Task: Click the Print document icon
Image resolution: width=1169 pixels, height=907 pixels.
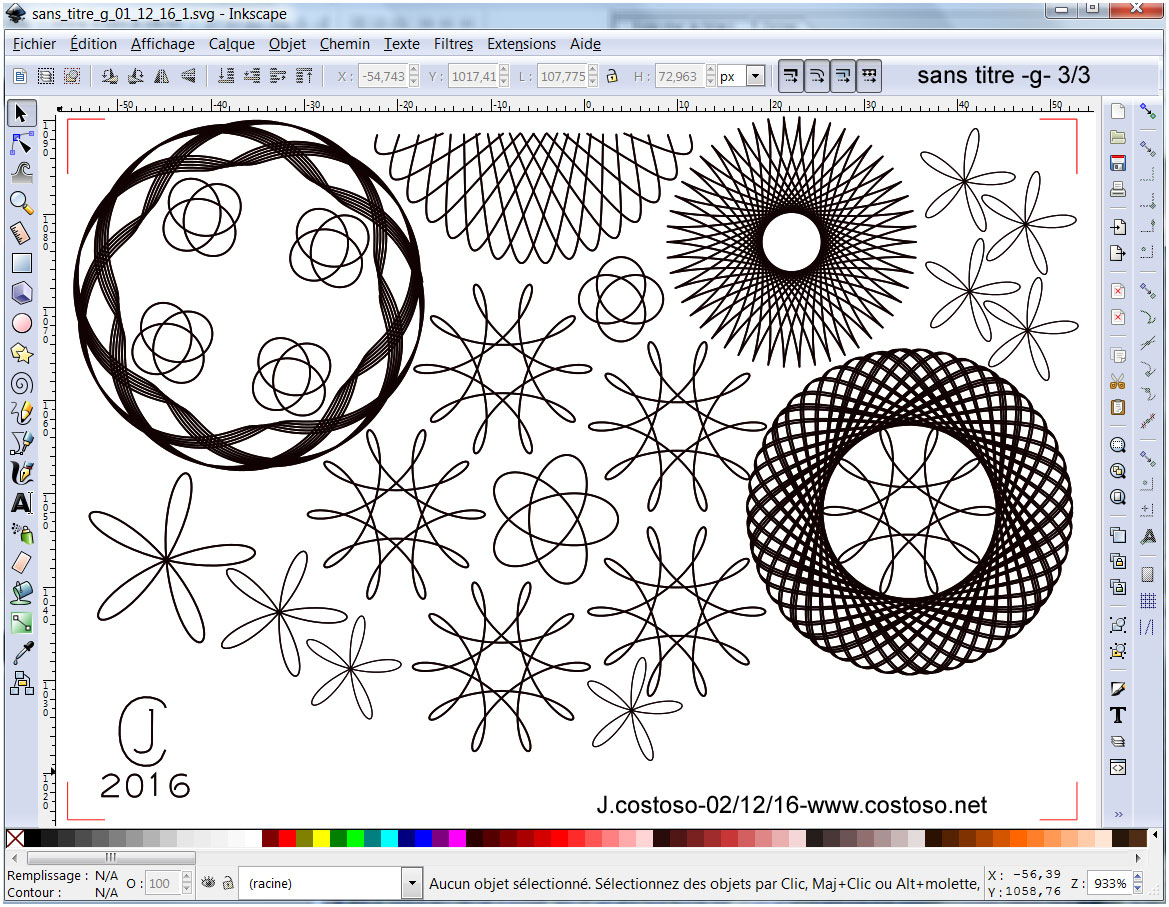Action: [1118, 189]
